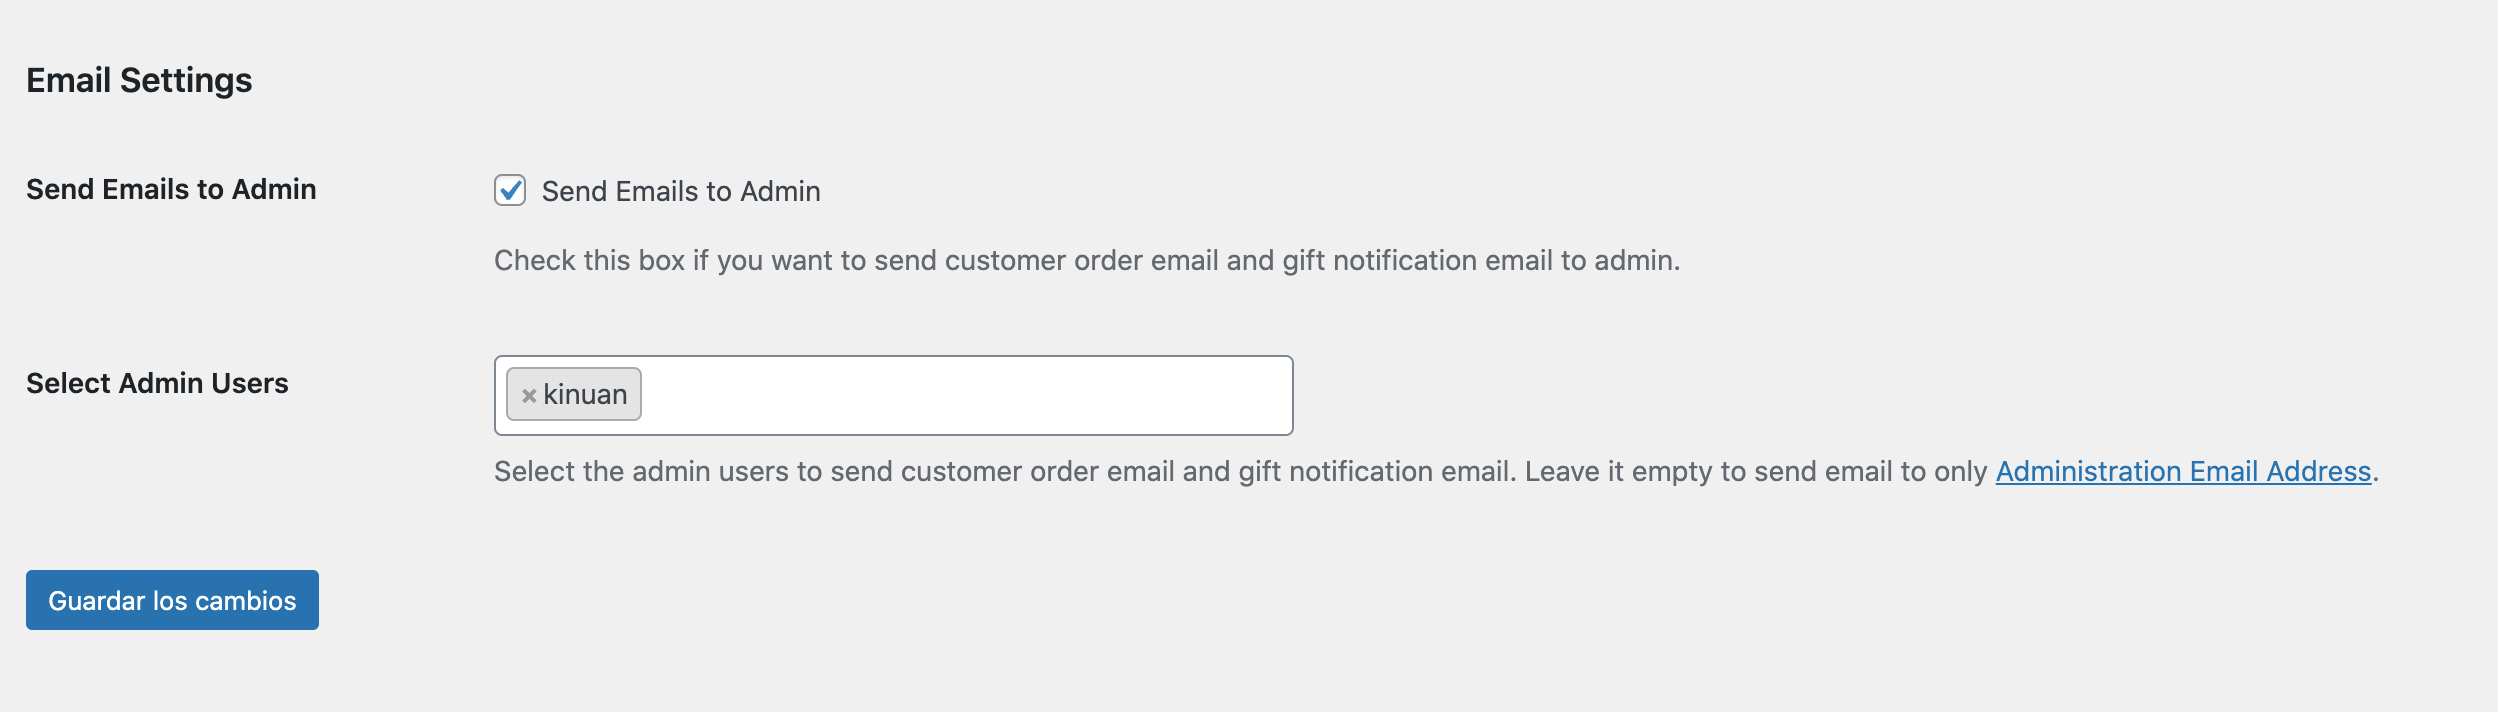Viewport: 2498px width, 712px height.
Task: Follow the blue underlined admin email link
Action: pos(2183,471)
